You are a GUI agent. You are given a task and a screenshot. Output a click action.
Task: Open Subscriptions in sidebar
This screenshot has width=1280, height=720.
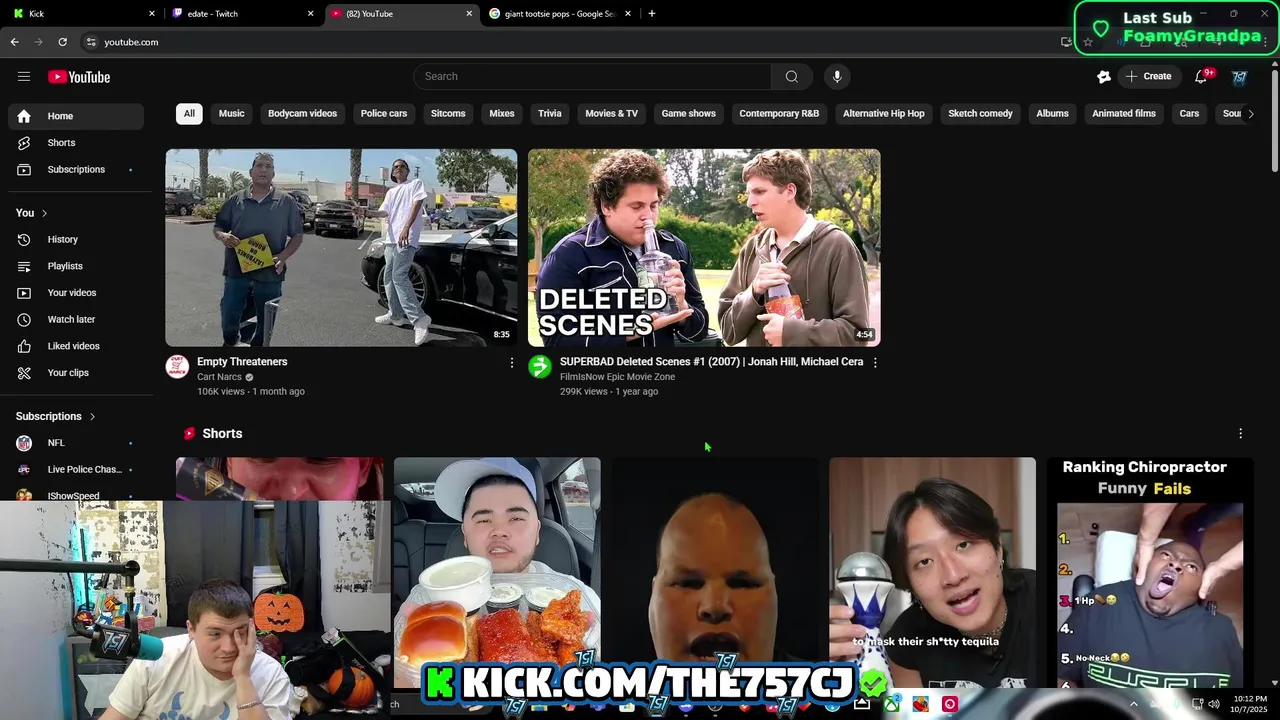point(76,170)
